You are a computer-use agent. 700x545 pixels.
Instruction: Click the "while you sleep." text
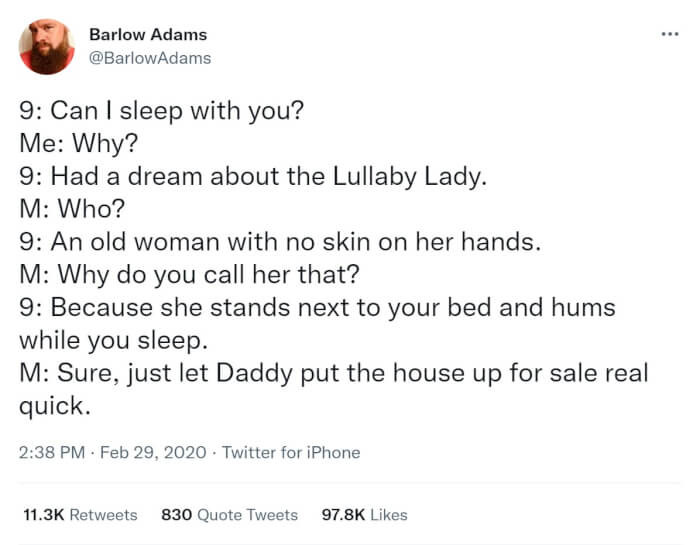pyautogui.click(x=113, y=341)
